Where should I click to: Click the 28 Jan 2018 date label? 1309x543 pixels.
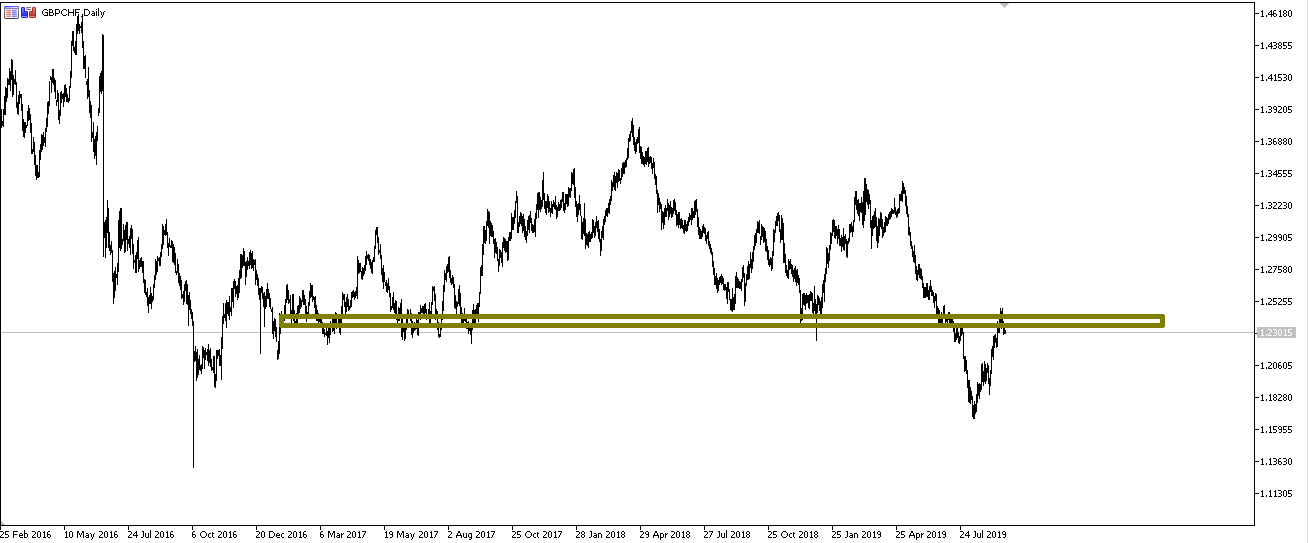(599, 534)
